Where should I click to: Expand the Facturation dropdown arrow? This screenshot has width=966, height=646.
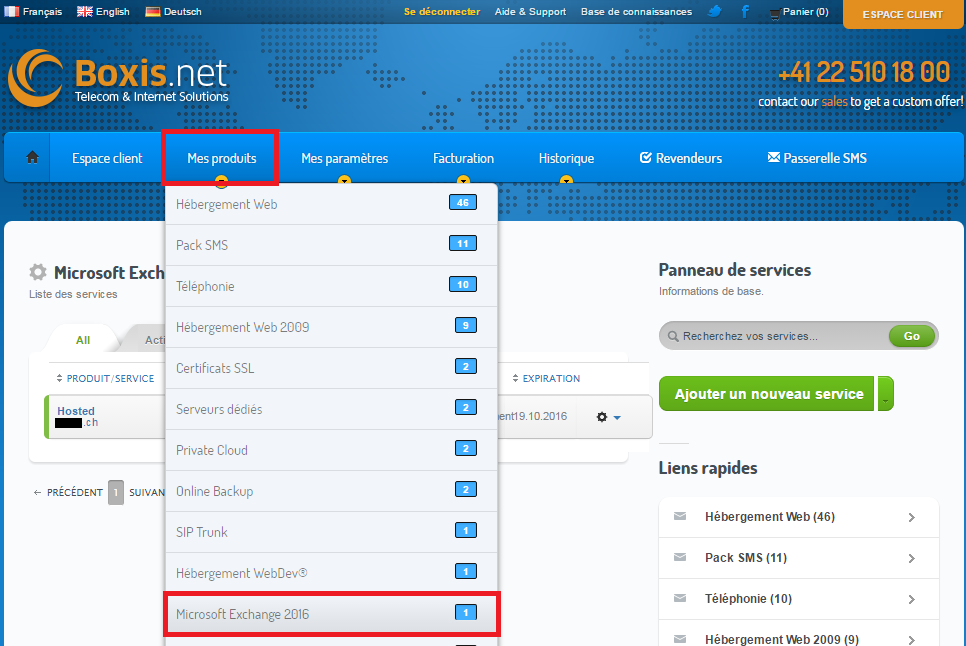[463, 180]
